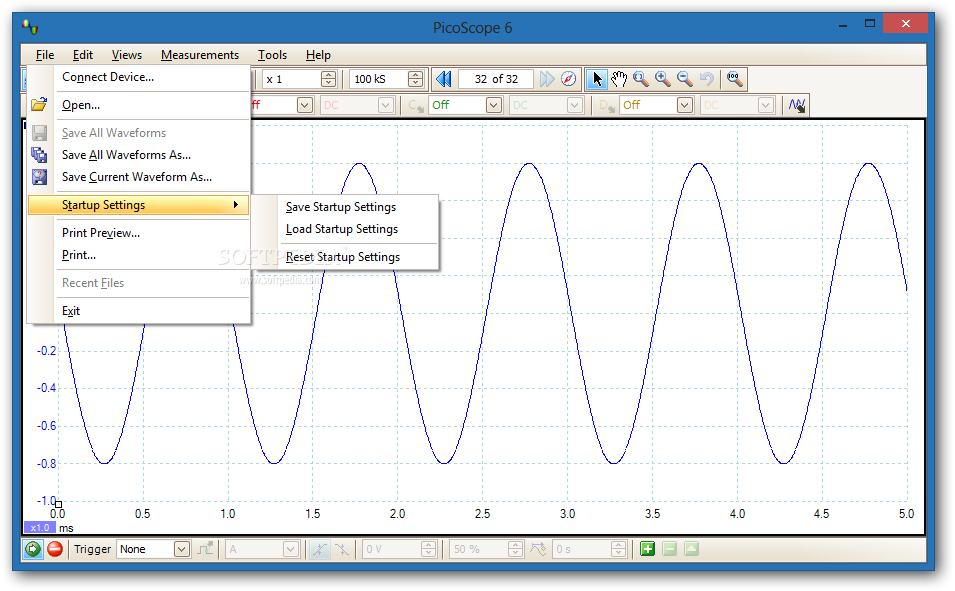This screenshot has height=591, width=955.
Task: Open the Edit menu
Action: coord(83,55)
